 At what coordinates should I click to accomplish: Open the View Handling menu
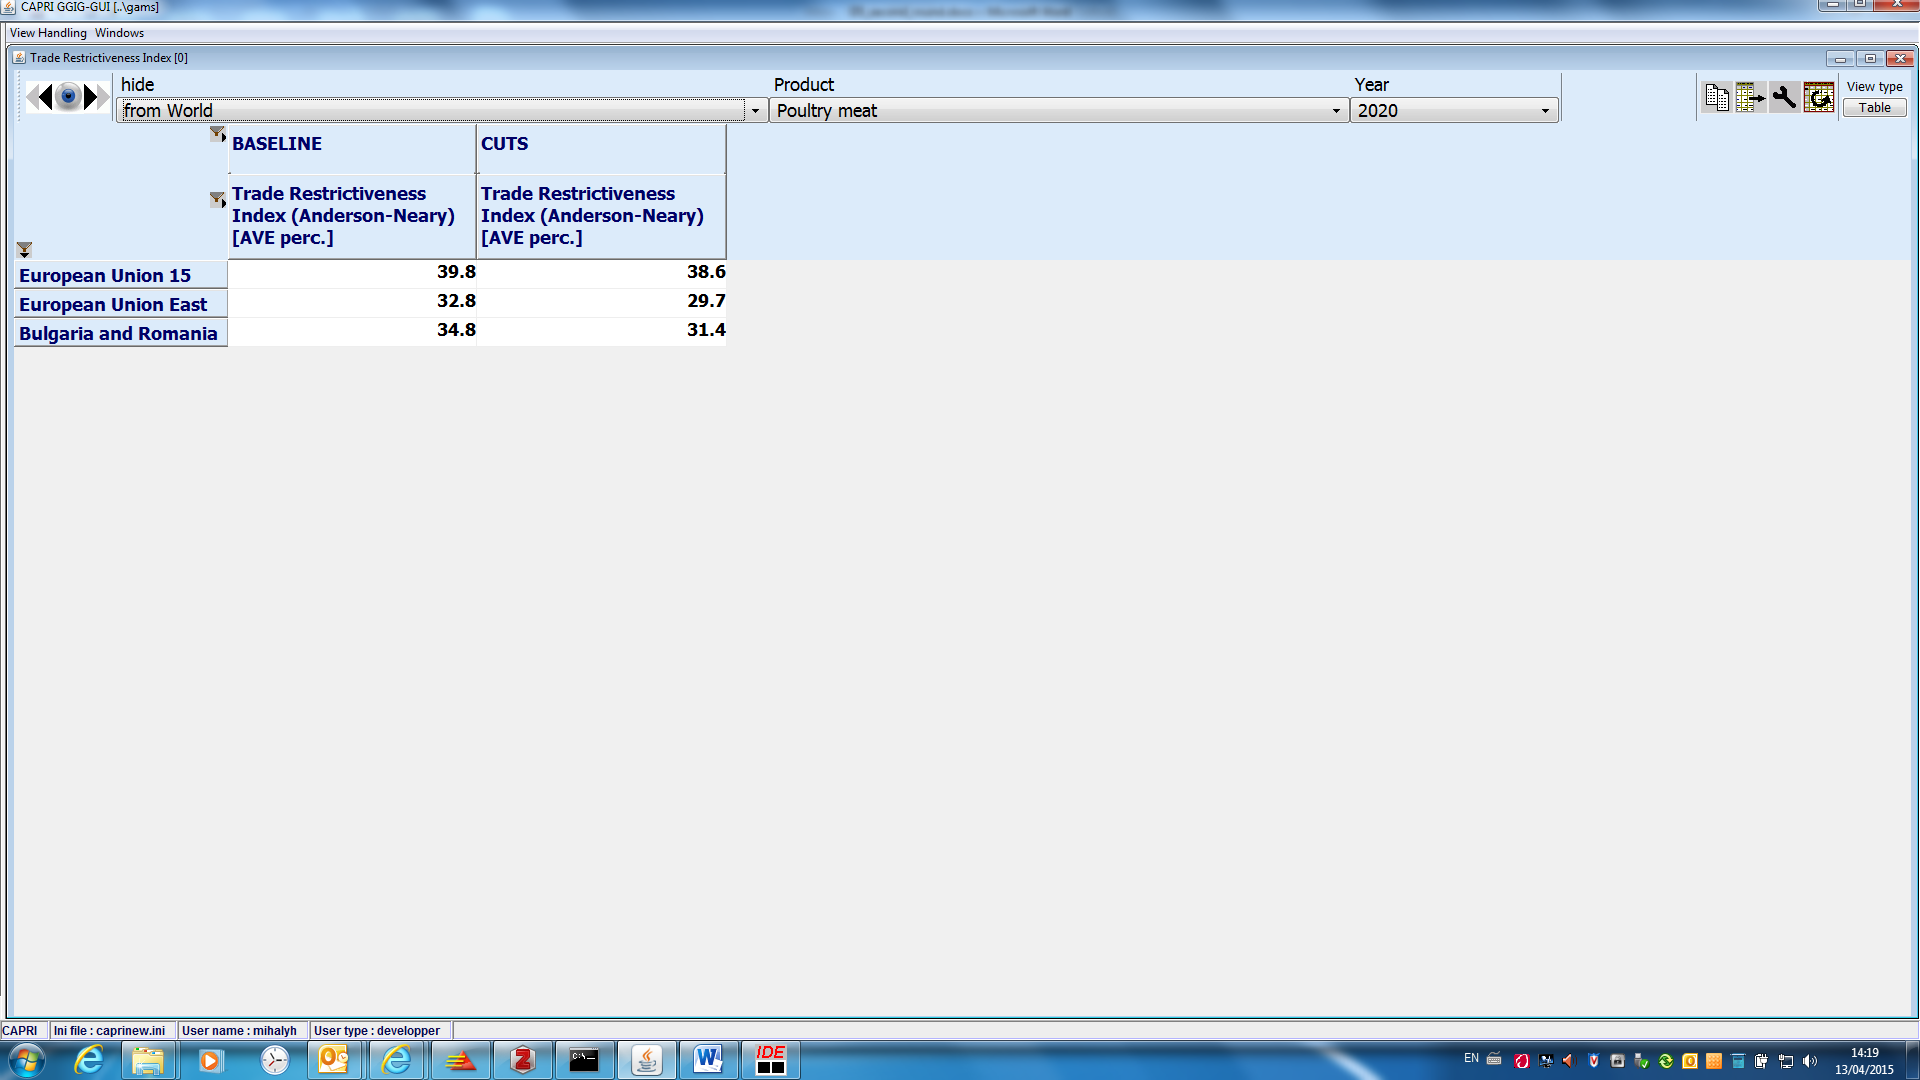(x=48, y=33)
